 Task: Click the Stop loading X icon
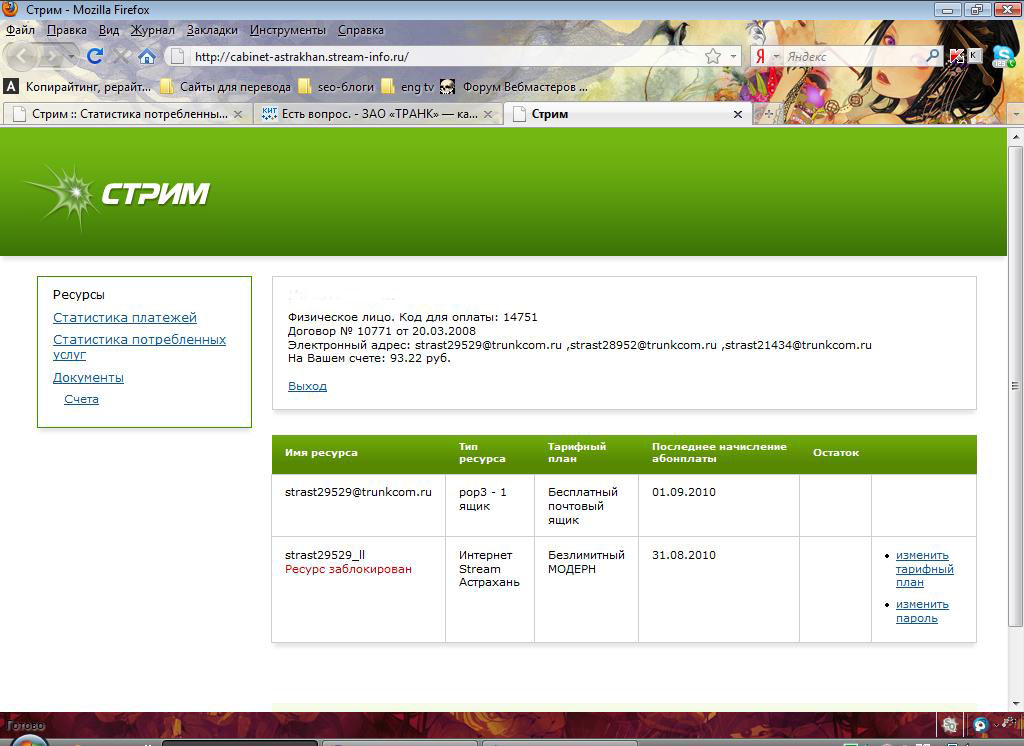tap(121, 57)
